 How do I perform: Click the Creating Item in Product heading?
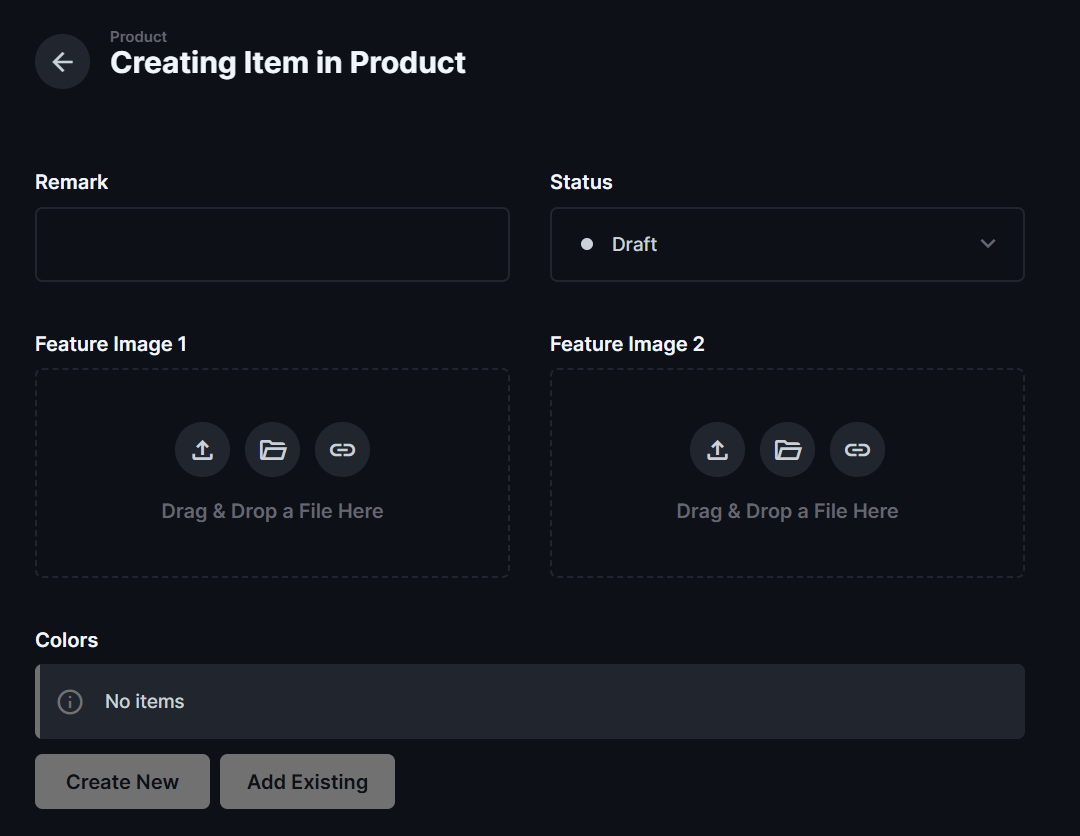(288, 62)
